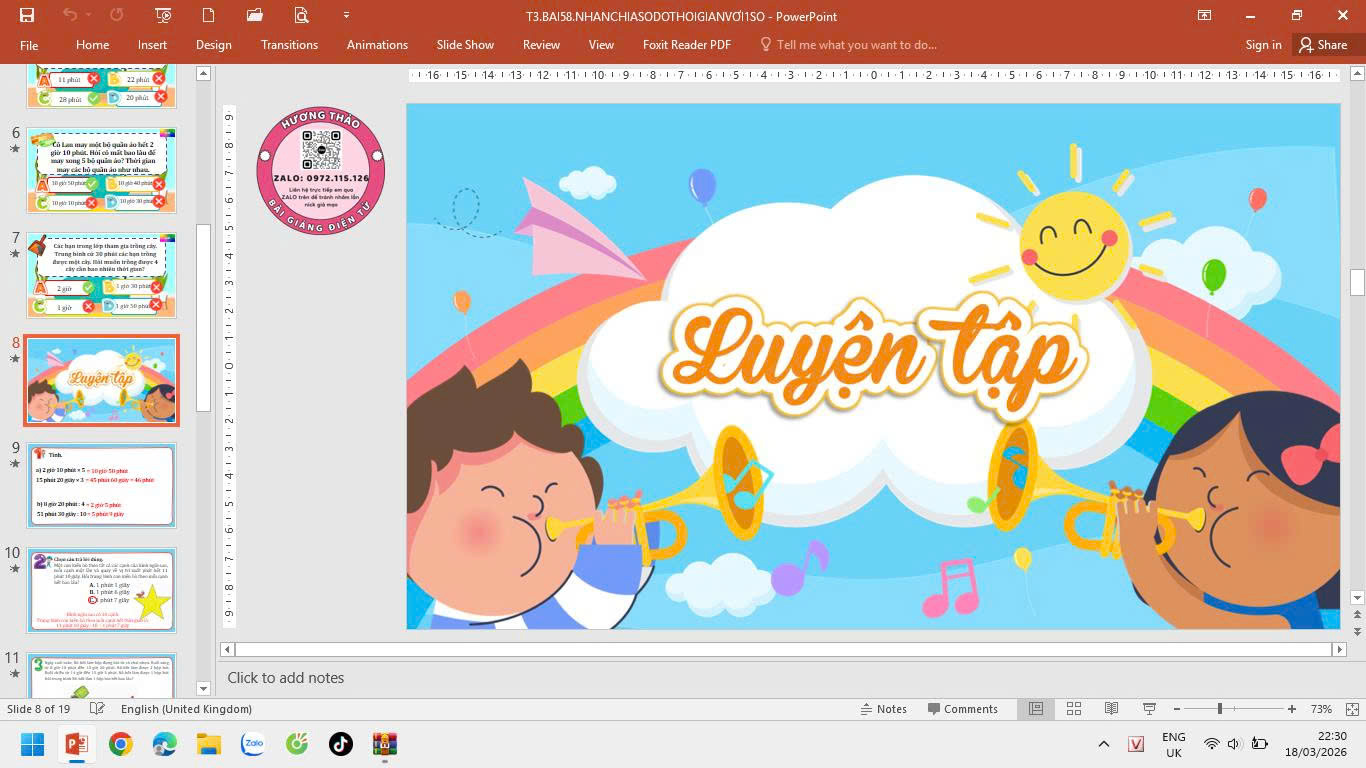The height and width of the screenshot is (768, 1366).
Task: Toggle the Comments pane
Action: pyautogui.click(x=962, y=709)
